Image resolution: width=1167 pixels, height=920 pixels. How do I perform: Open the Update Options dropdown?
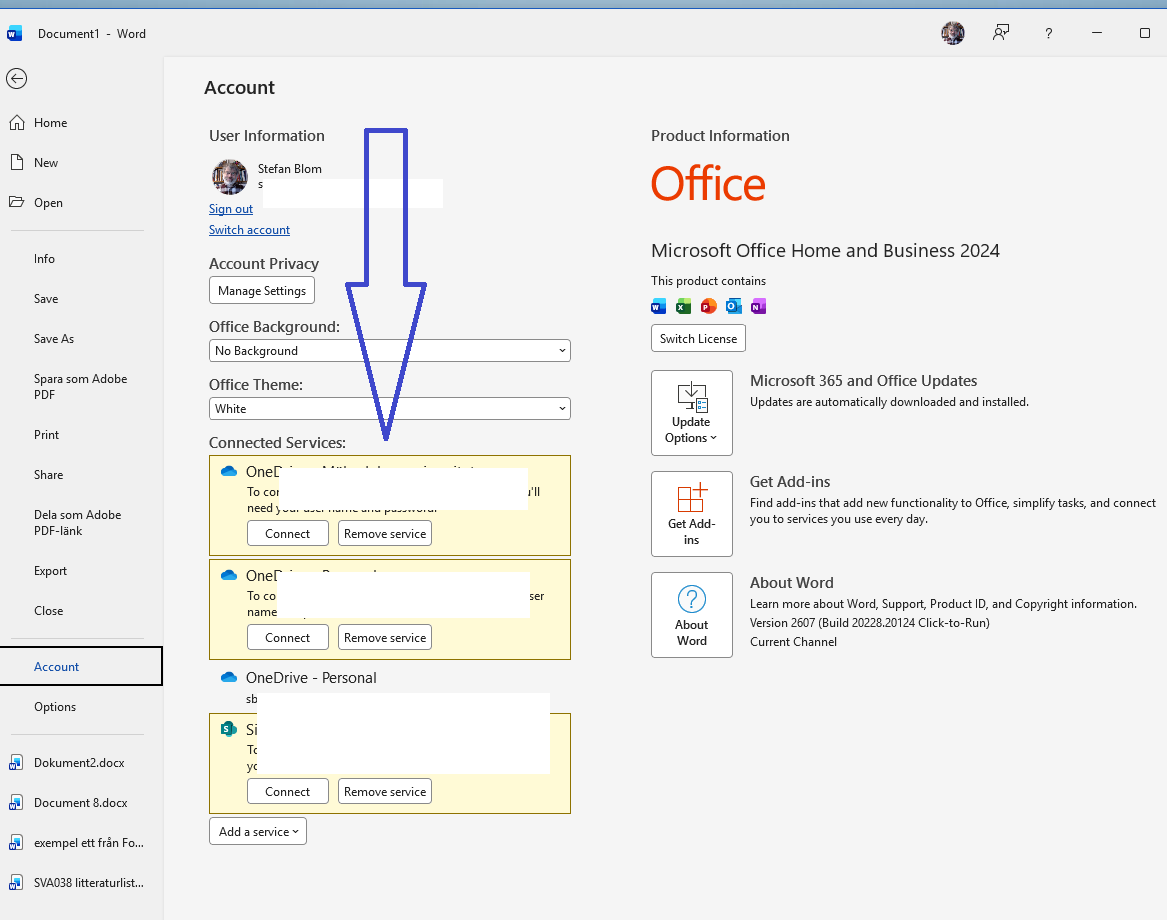tap(691, 413)
